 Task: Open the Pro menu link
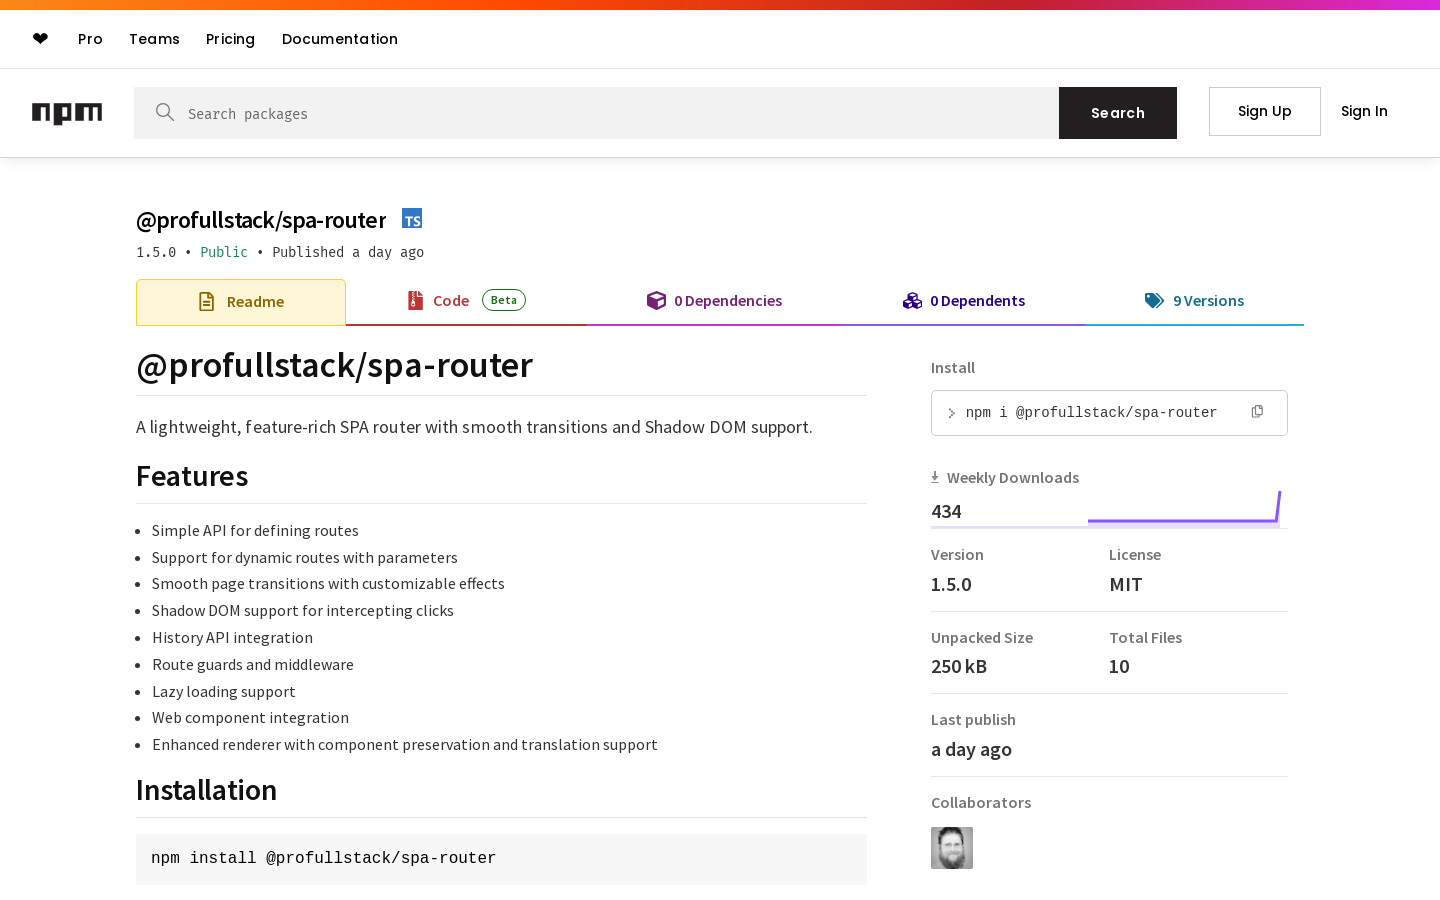[90, 39]
